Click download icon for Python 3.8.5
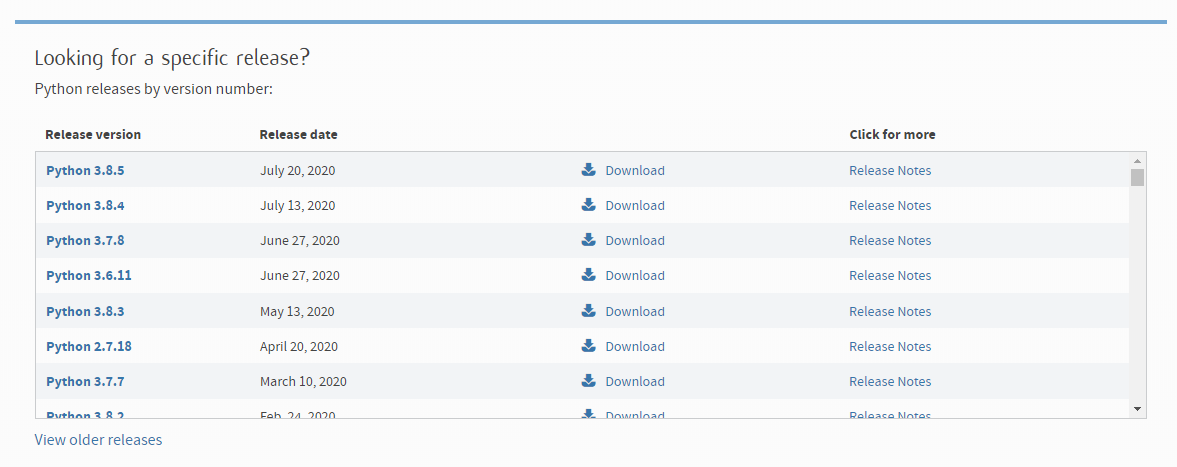This screenshot has width=1177, height=467. [588, 170]
